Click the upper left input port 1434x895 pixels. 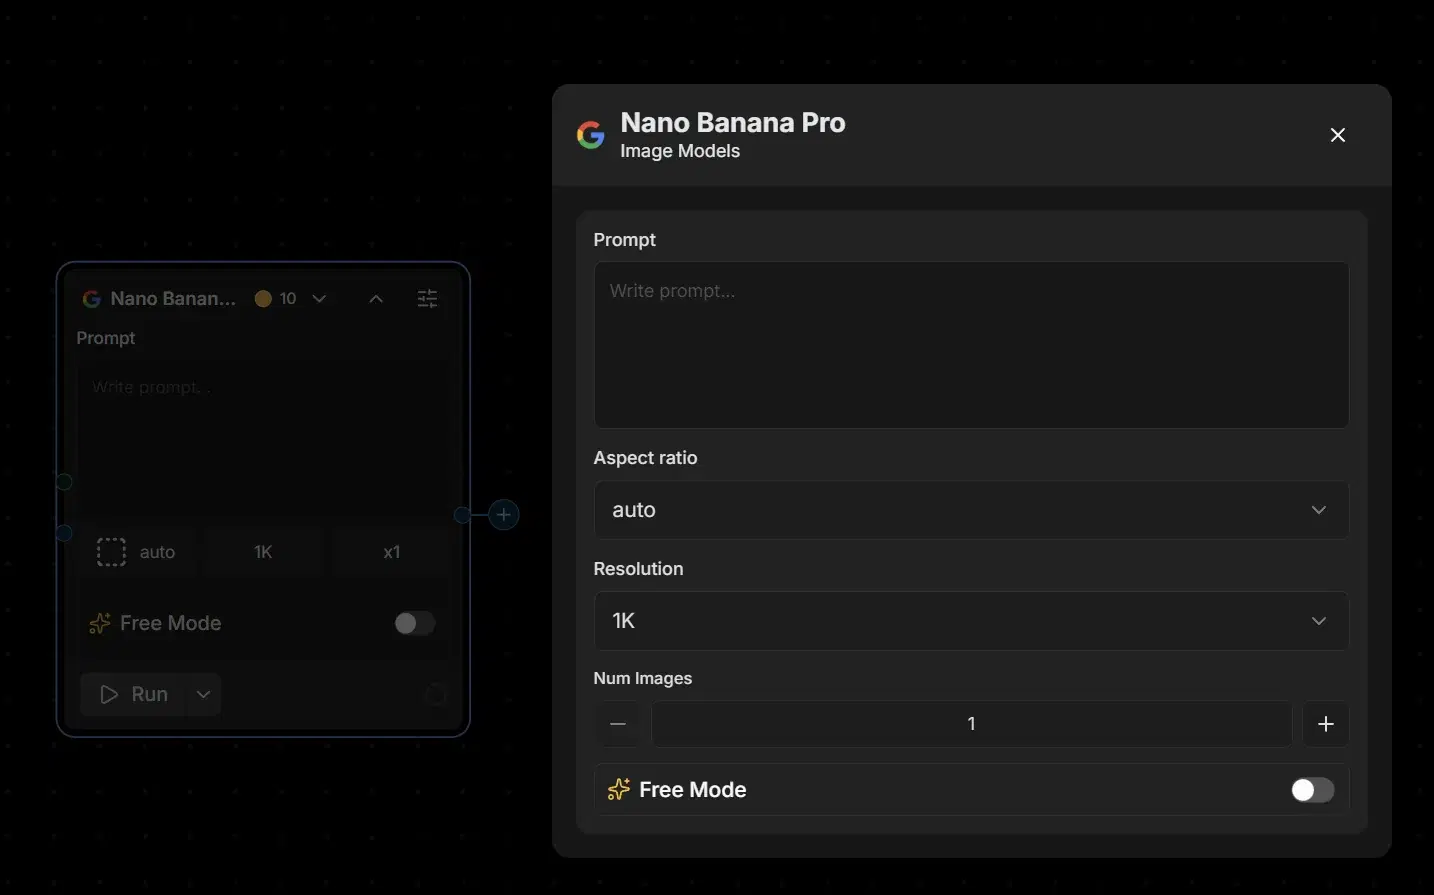[64, 482]
